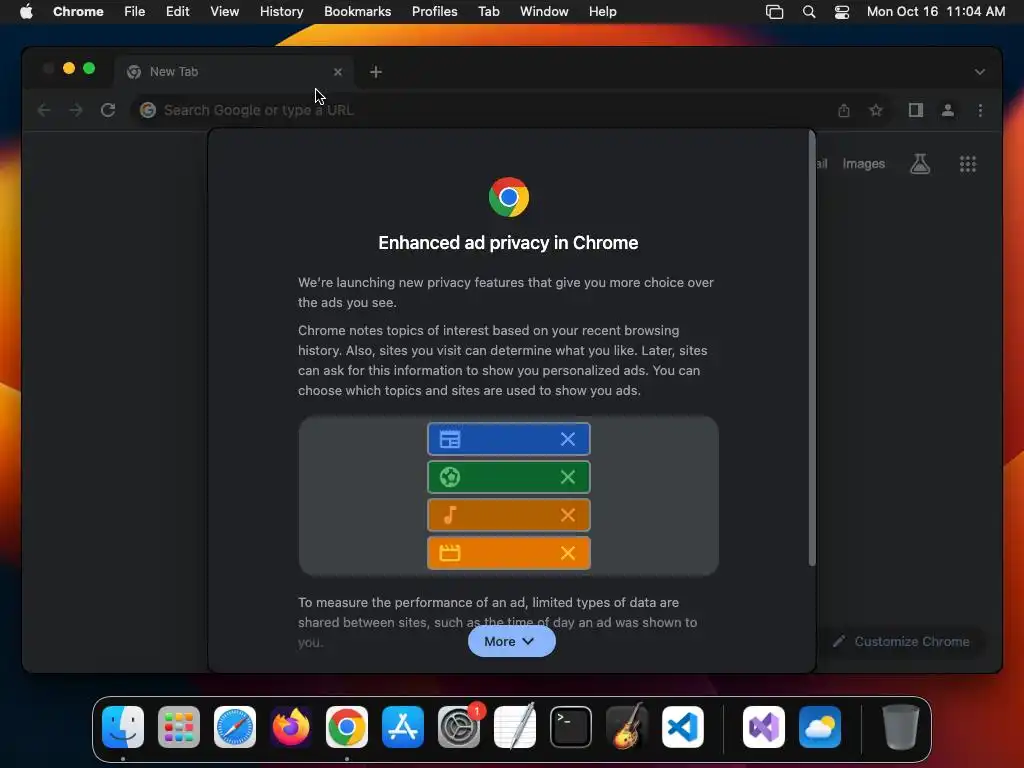Image resolution: width=1024 pixels, height=768 pixels.
Task: Click the Customize Chrome button
Action: pos(901,641)
